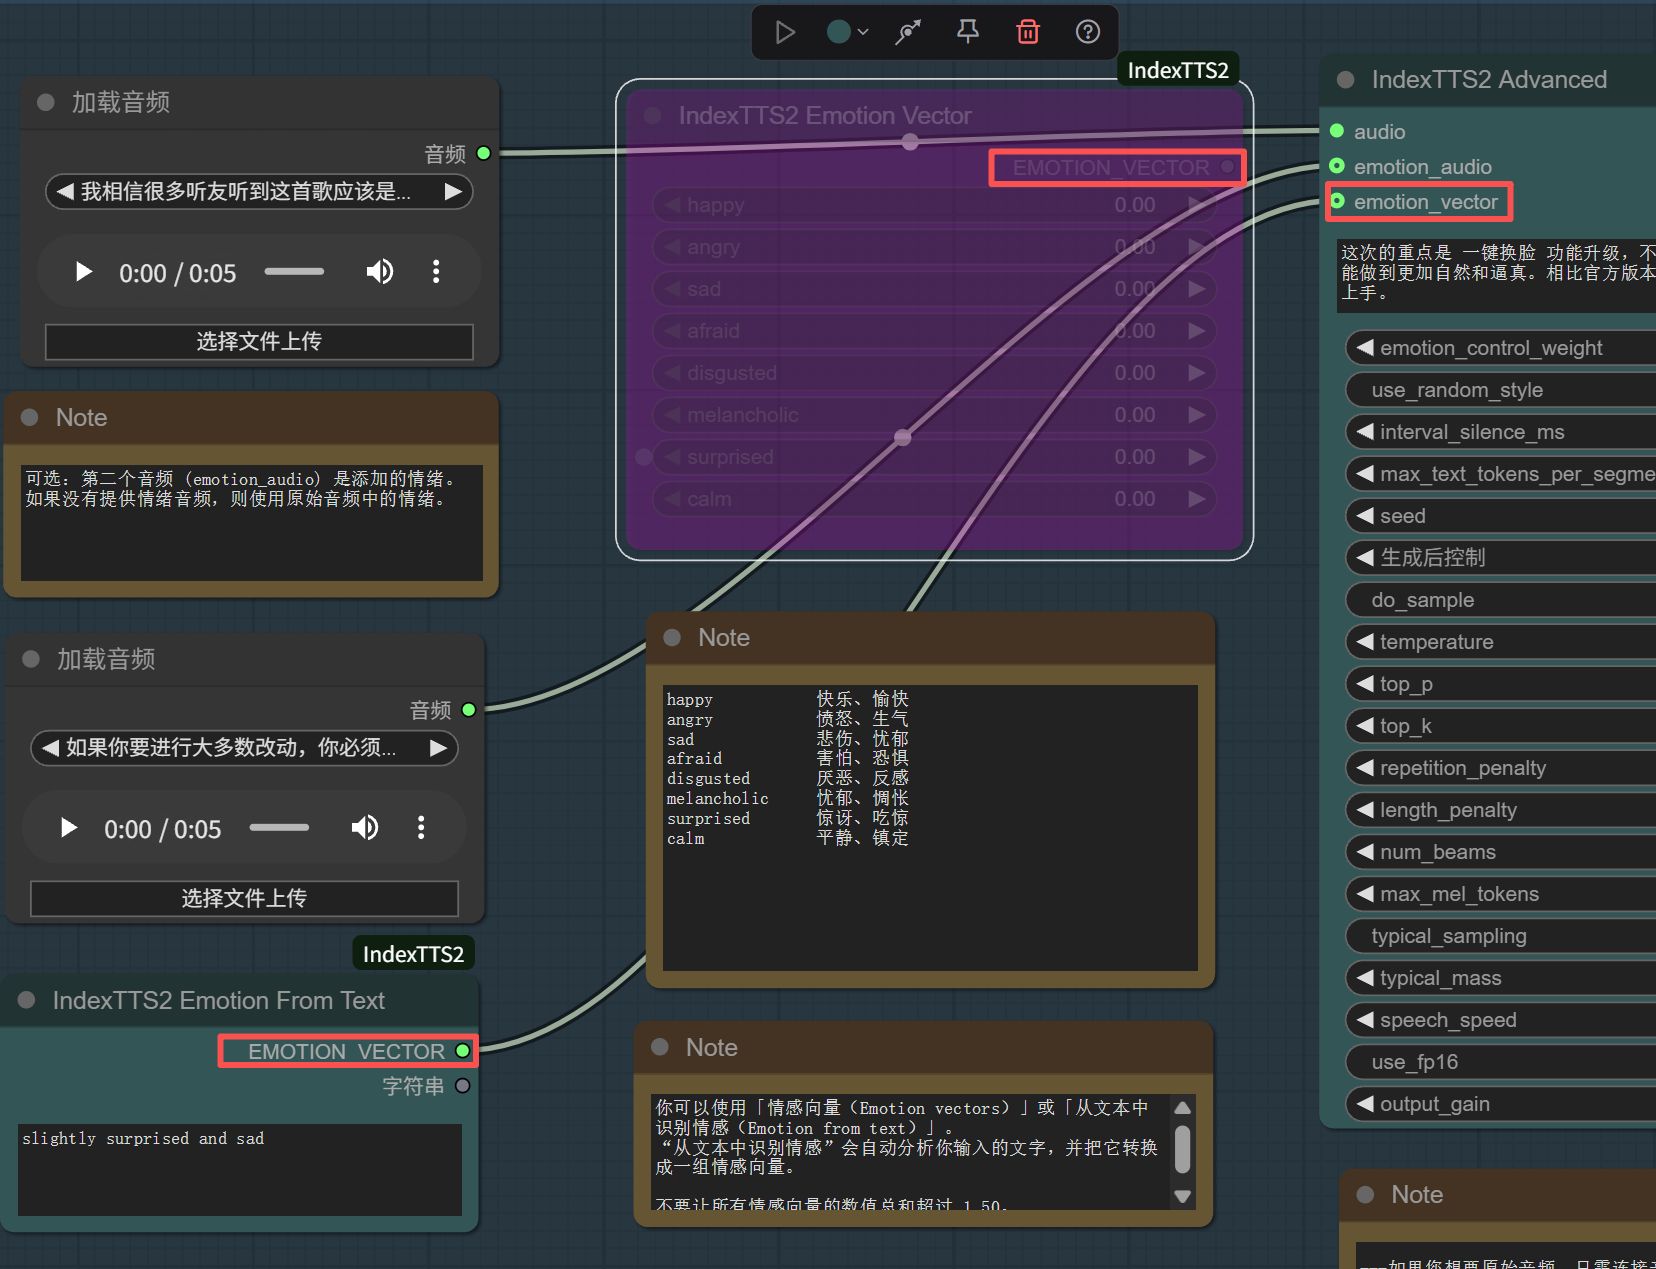Mute the second audio player volume
This screenshot has width=1656, height=1269.
point(365,828)
